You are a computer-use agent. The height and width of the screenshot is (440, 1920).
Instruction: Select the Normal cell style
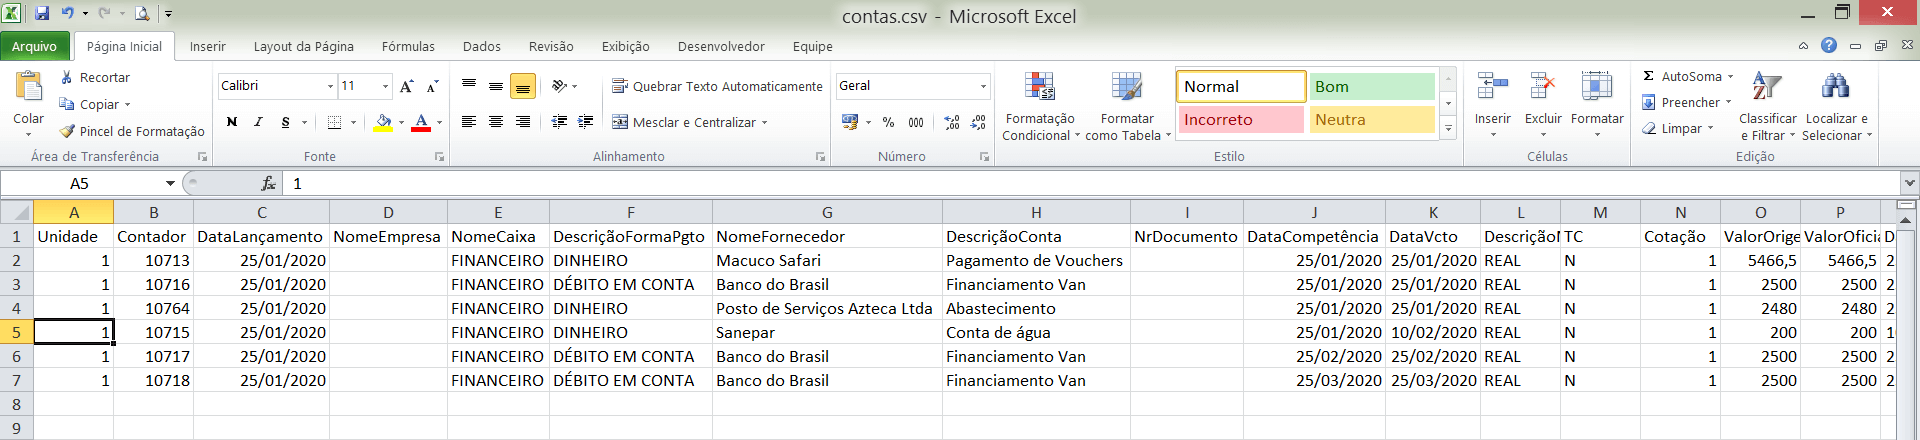[x=1241, y=86]
